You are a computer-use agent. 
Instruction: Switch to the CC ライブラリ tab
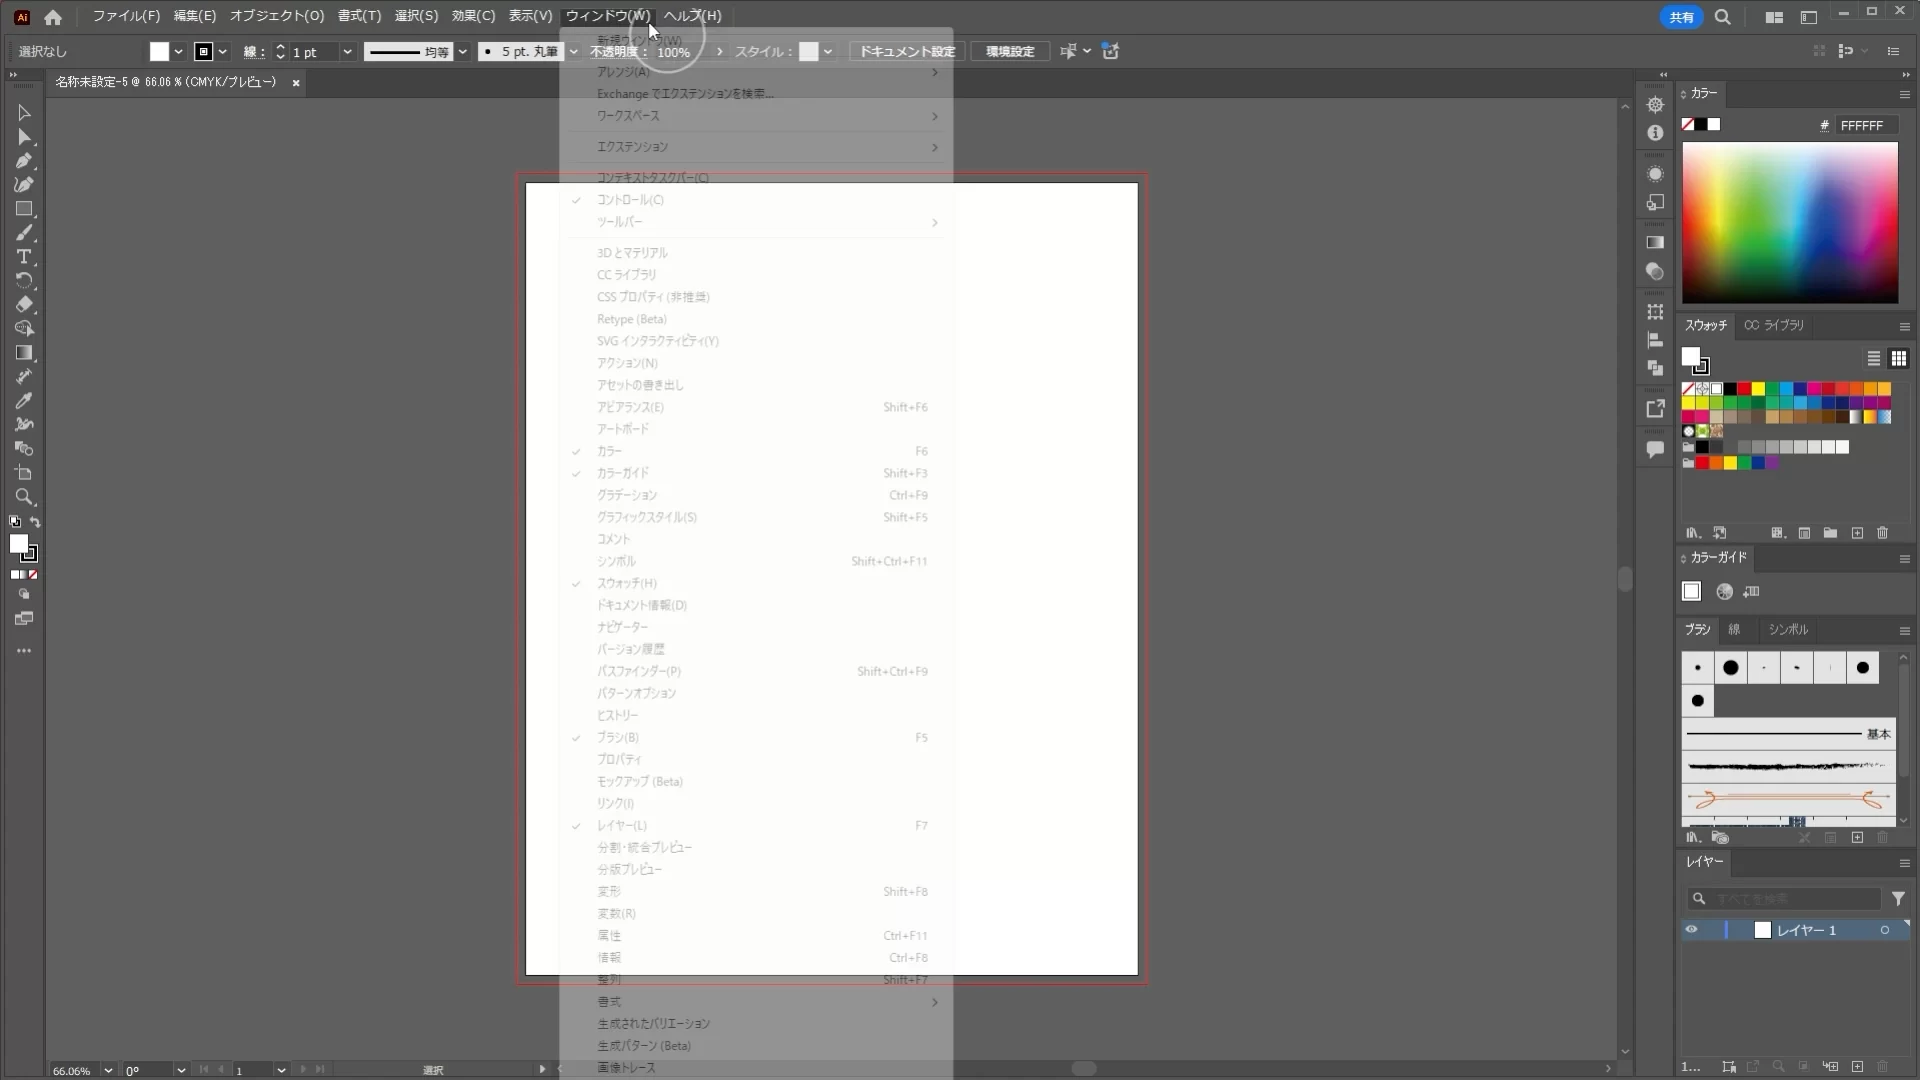click(x=1775, y=325)
